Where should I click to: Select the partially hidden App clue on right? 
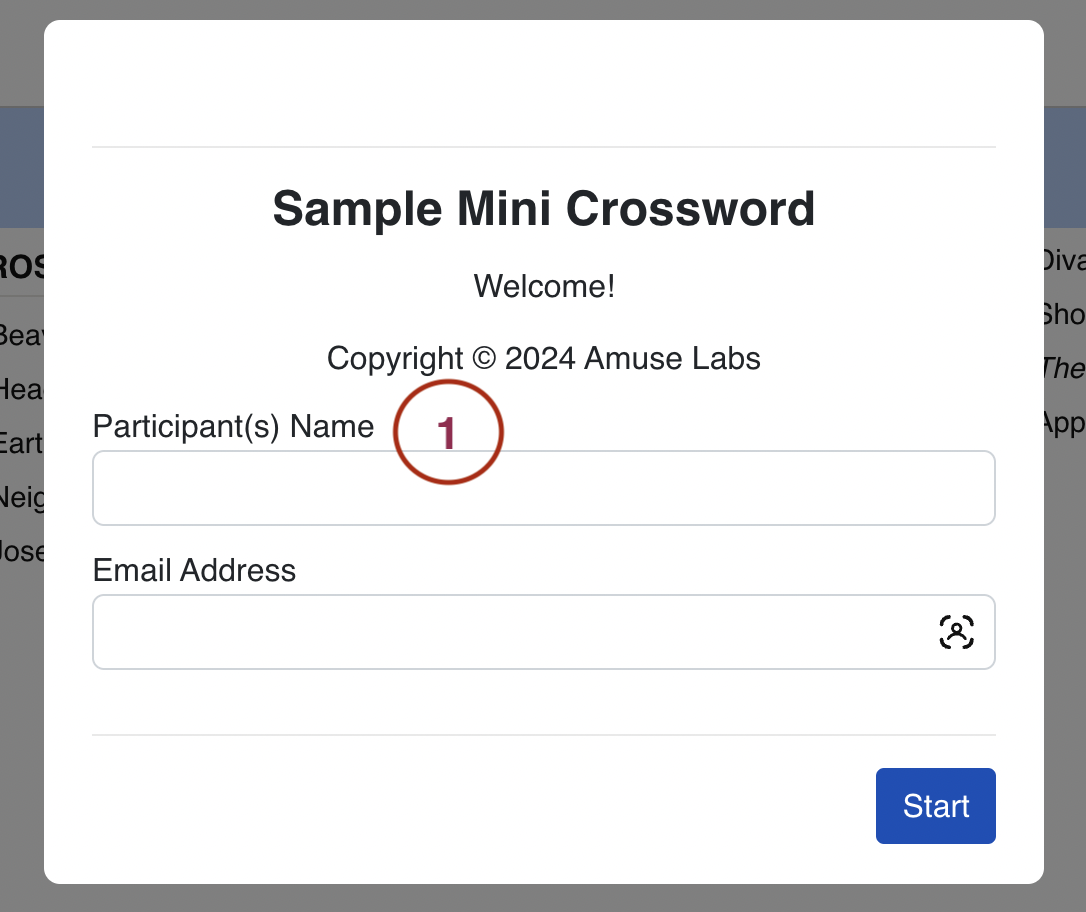[1065, 423]
